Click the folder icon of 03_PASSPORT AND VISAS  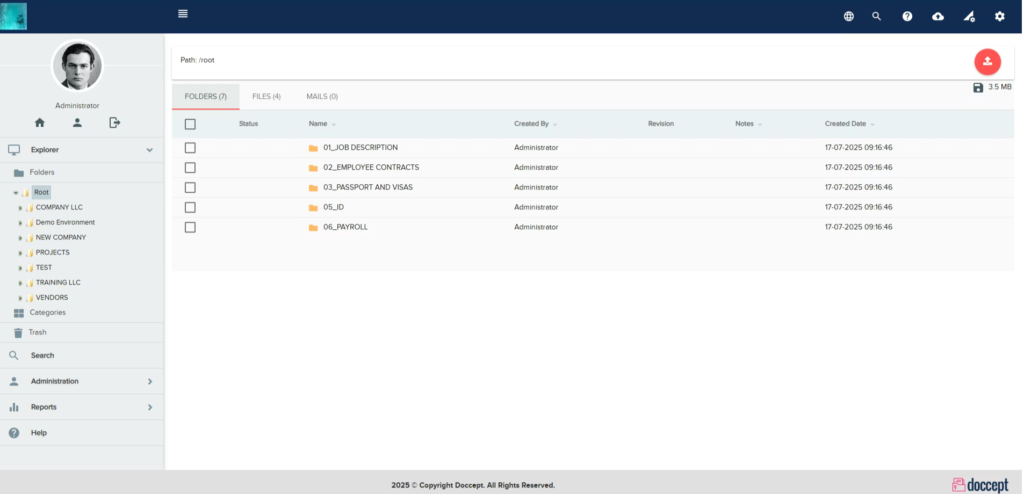point(313,188)
